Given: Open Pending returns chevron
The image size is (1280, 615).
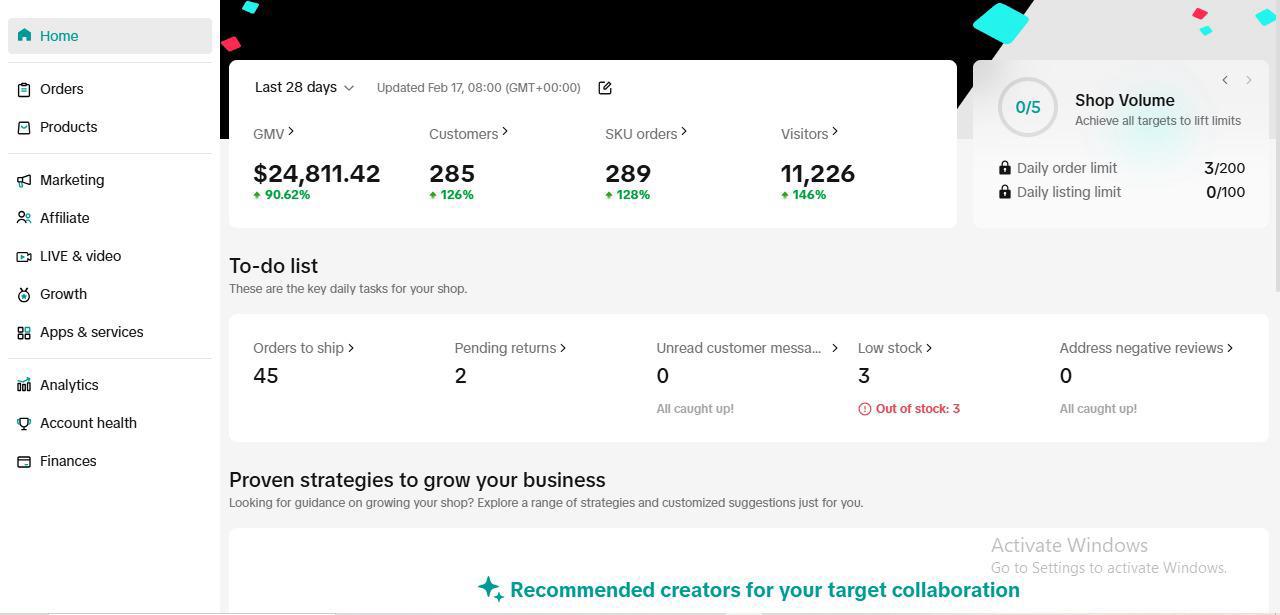Looking at the screenshot, I should click(x=563, y=348).
